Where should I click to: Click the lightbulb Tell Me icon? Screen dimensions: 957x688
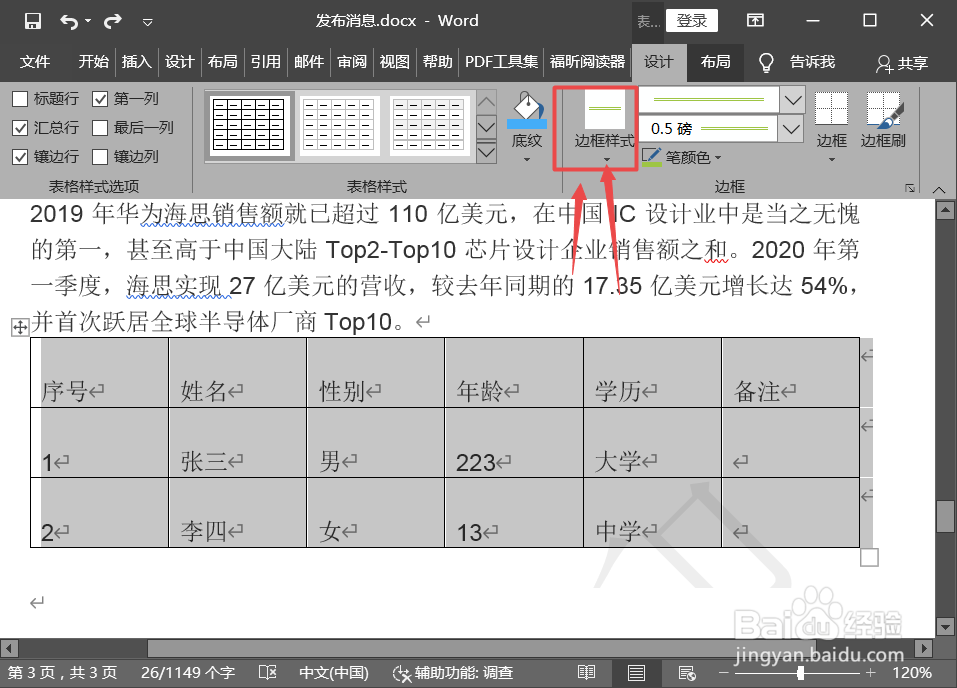(x=765, y=62)
